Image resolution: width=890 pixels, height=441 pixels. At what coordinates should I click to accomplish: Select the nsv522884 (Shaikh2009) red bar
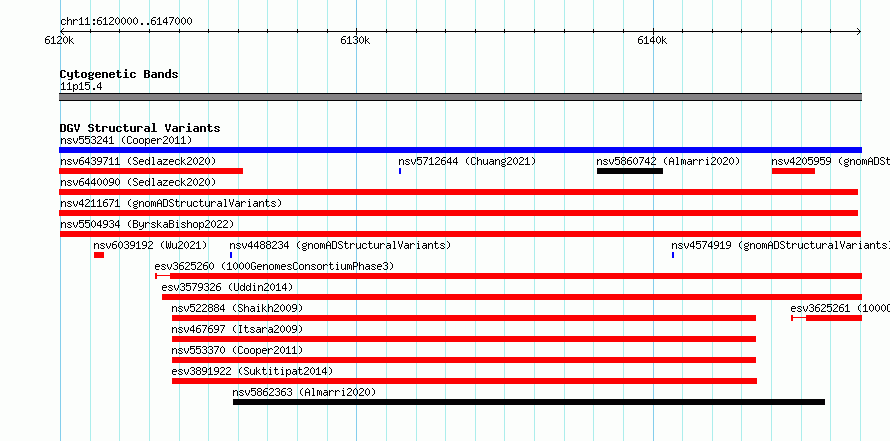tap(464, 318)
